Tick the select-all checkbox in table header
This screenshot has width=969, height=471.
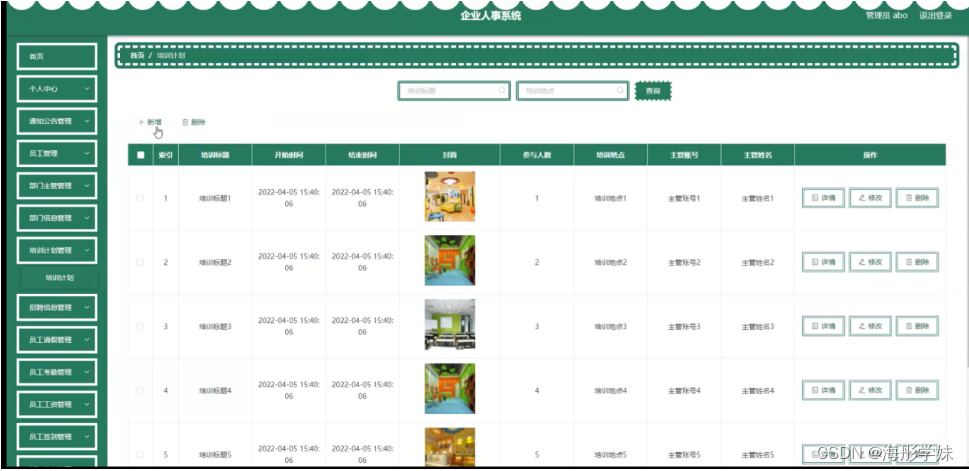(140, 155)
